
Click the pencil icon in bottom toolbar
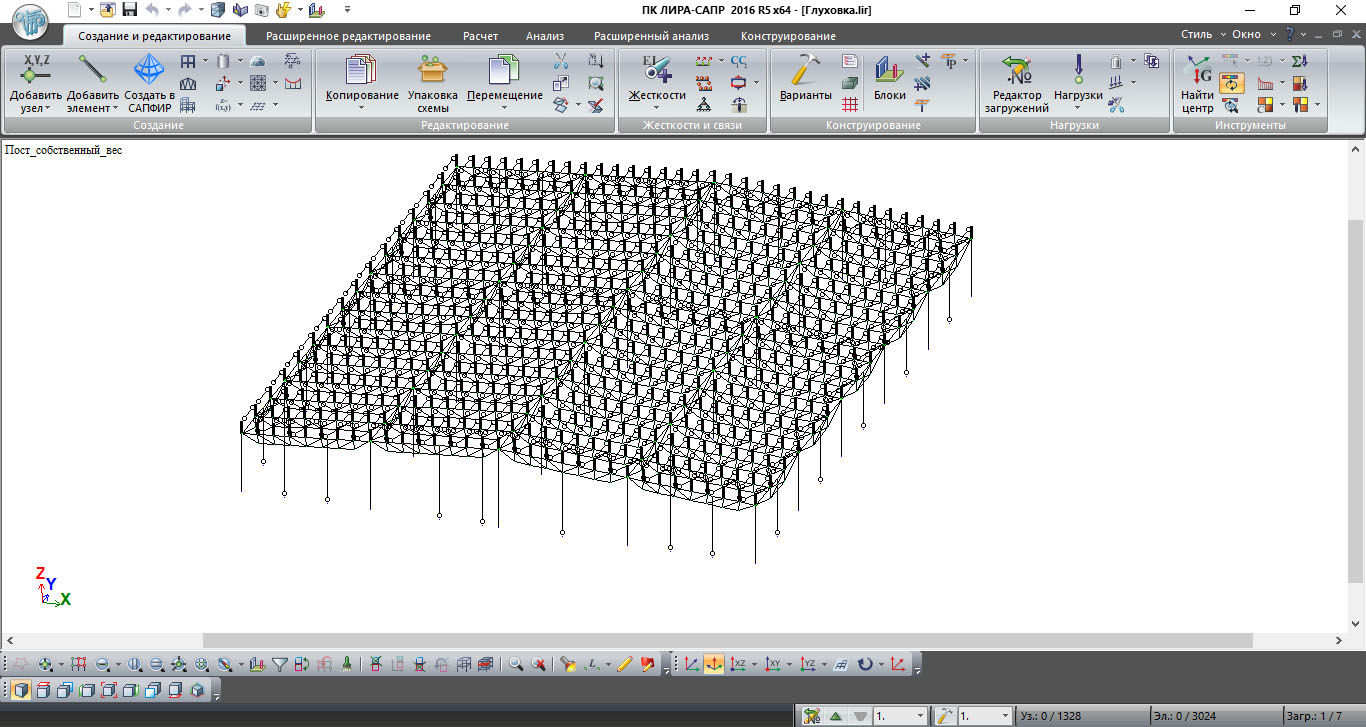(x=625, y=664)
